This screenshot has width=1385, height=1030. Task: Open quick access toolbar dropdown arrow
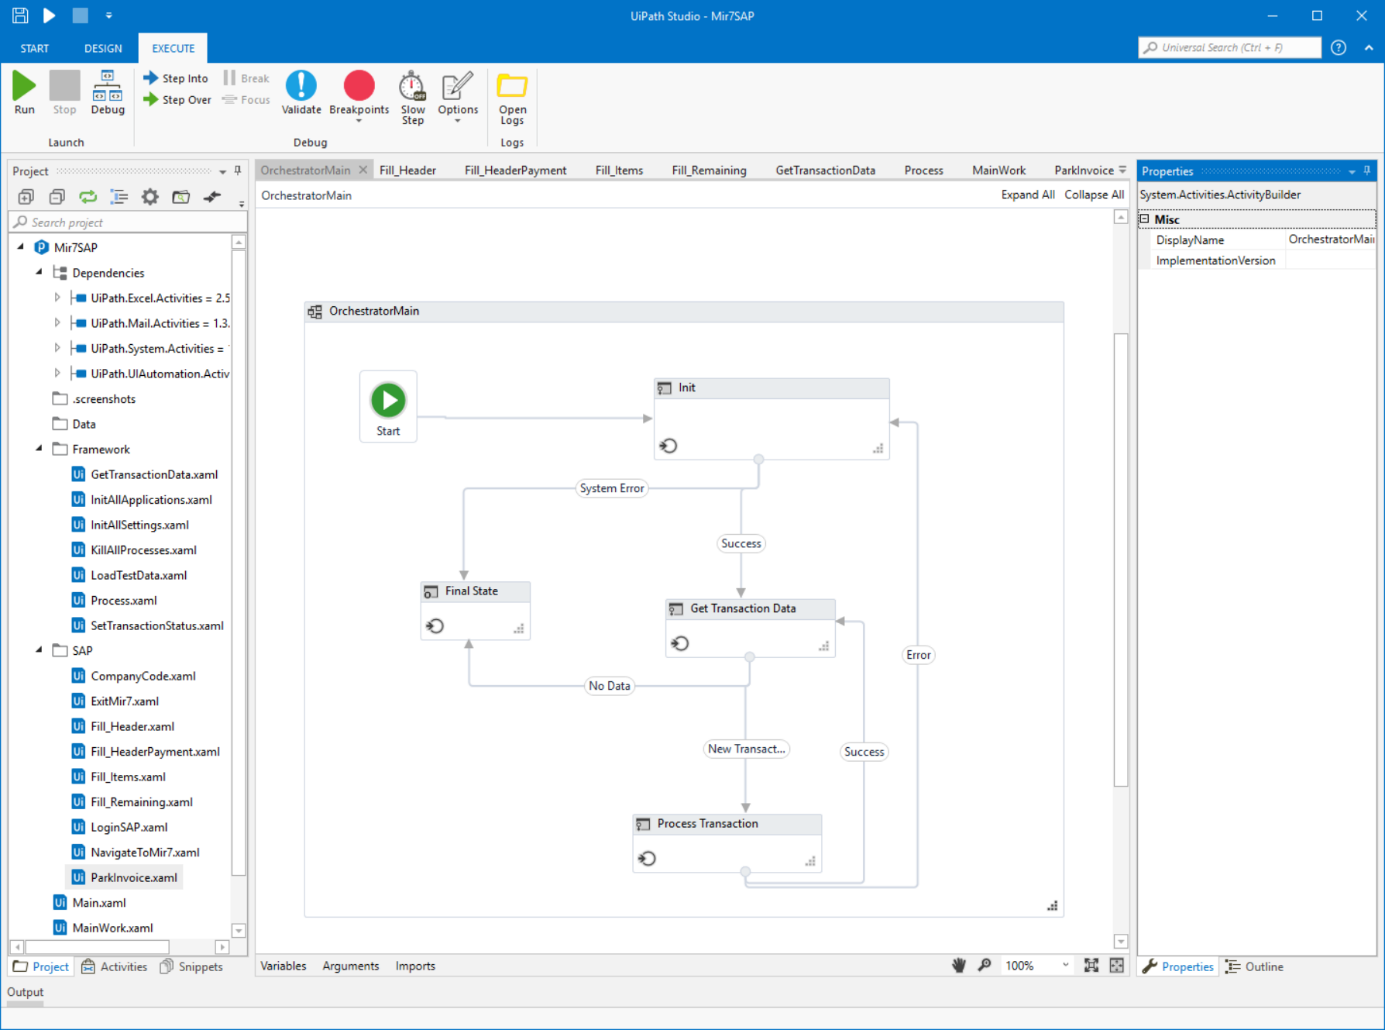click(109, 16)
